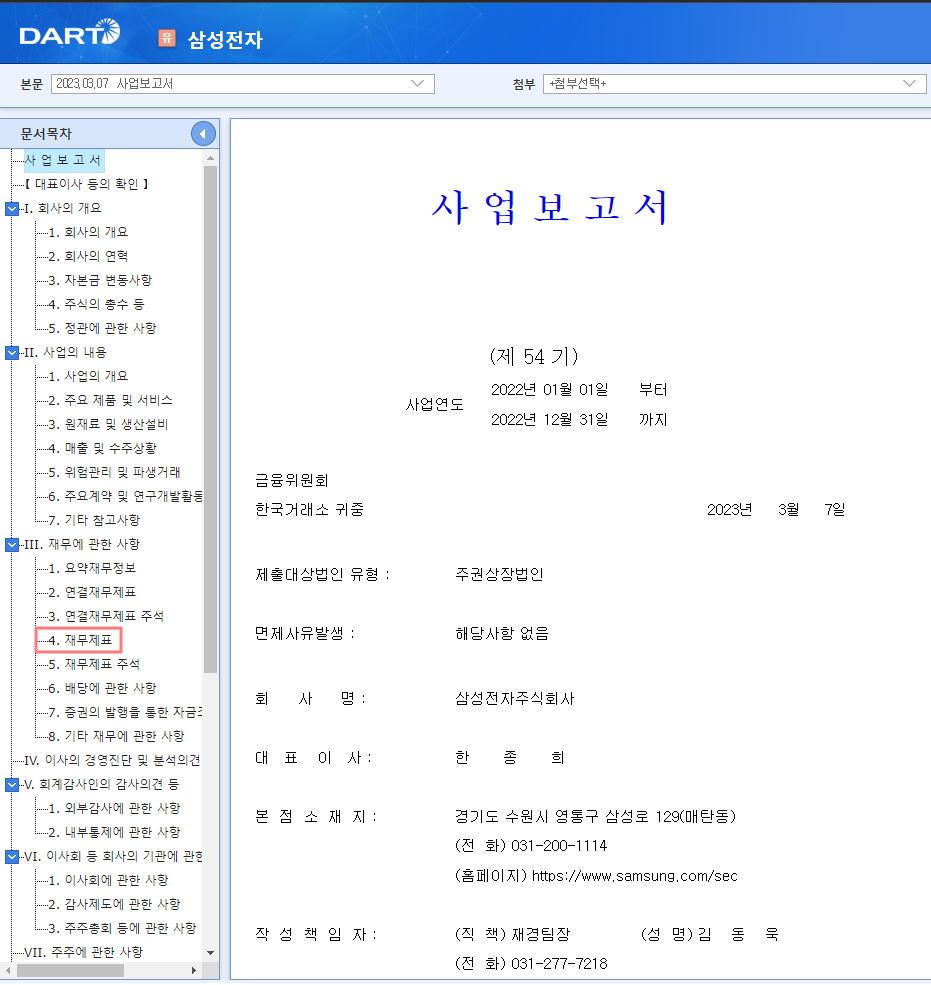Open 7. 기타 참고사항
931x985 pixels.
(x=94, y=520)
